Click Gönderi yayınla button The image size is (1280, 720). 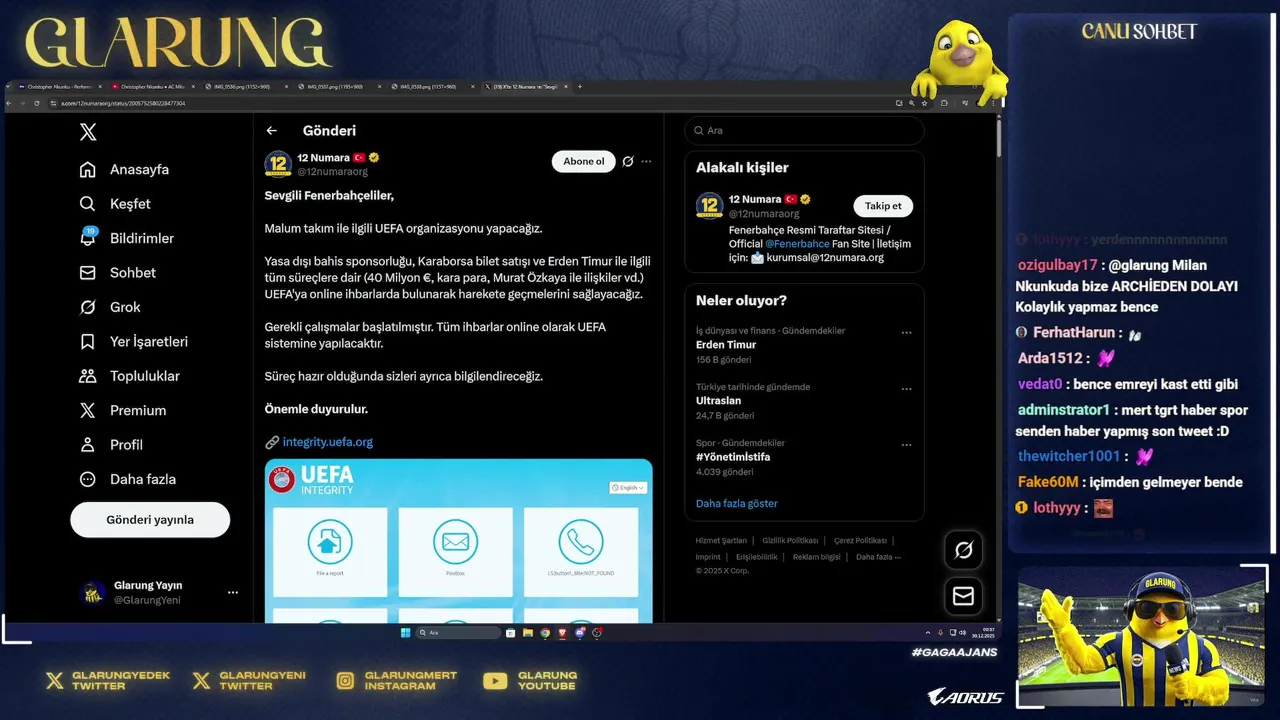click(150, 520)
